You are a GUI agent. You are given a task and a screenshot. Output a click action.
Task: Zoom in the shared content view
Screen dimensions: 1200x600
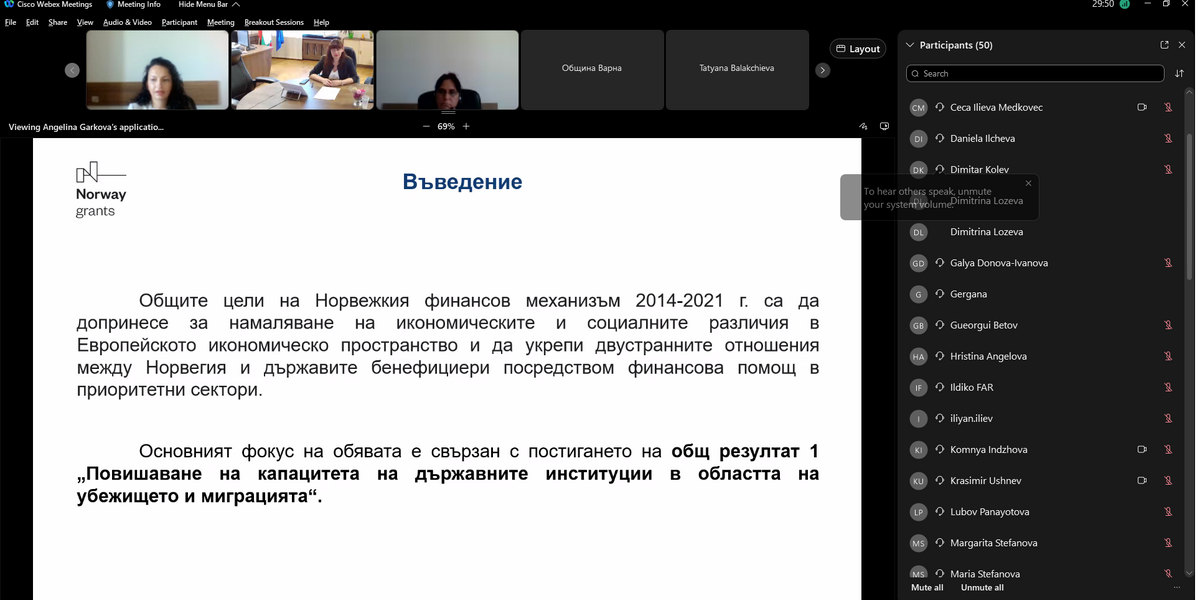(466, 127)
